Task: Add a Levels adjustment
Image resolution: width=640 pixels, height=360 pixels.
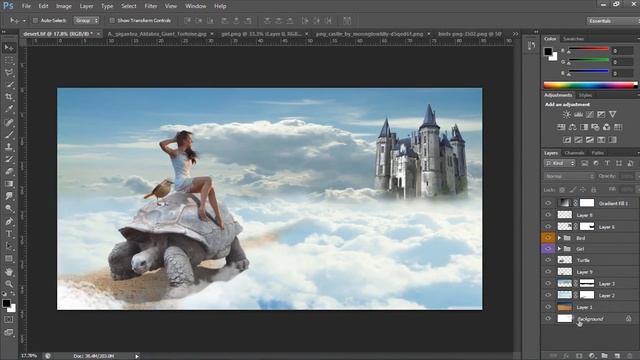Action: 578,115
